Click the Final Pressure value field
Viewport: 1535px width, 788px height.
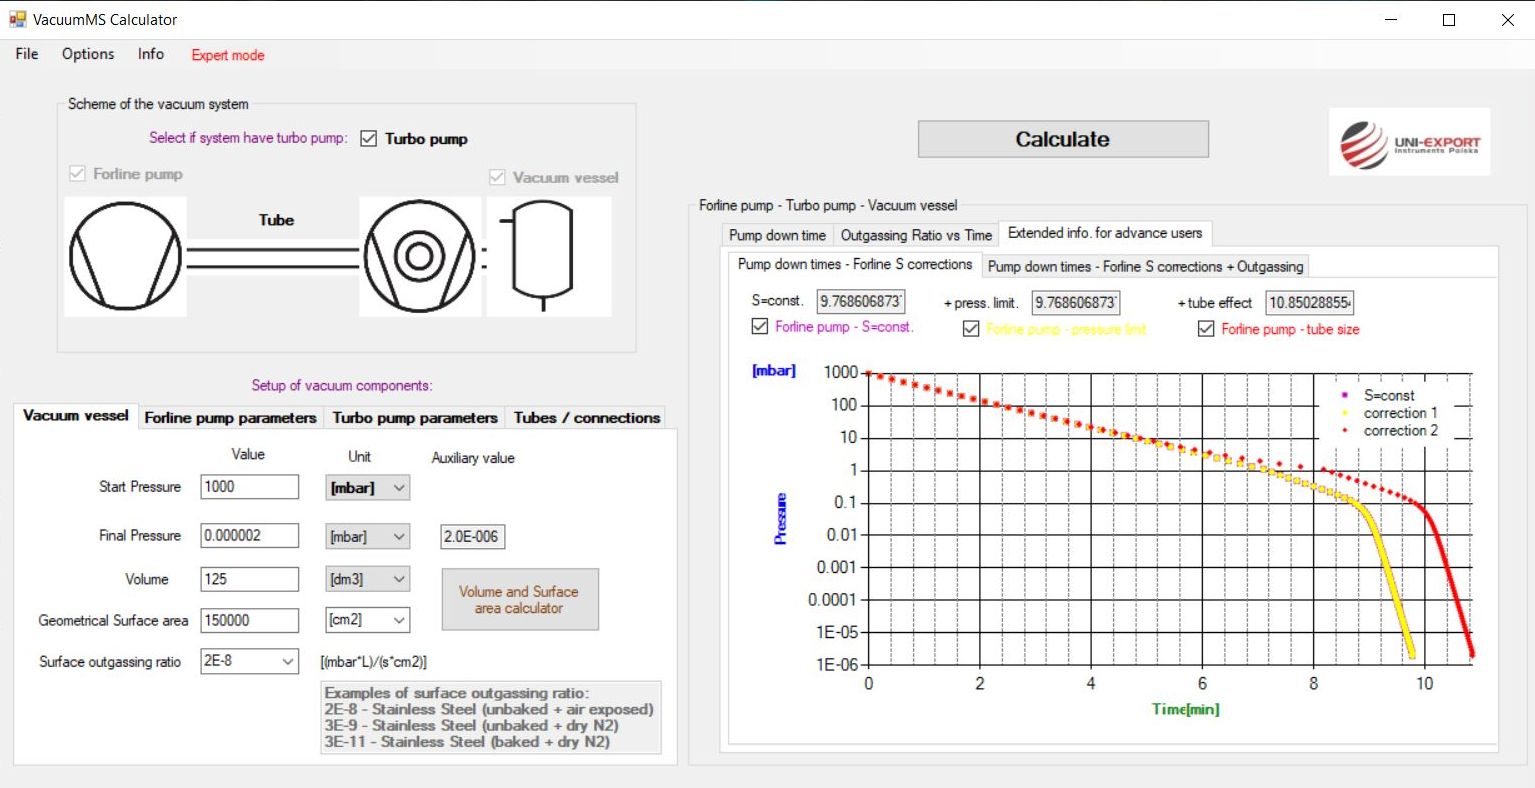coord(250,535)
